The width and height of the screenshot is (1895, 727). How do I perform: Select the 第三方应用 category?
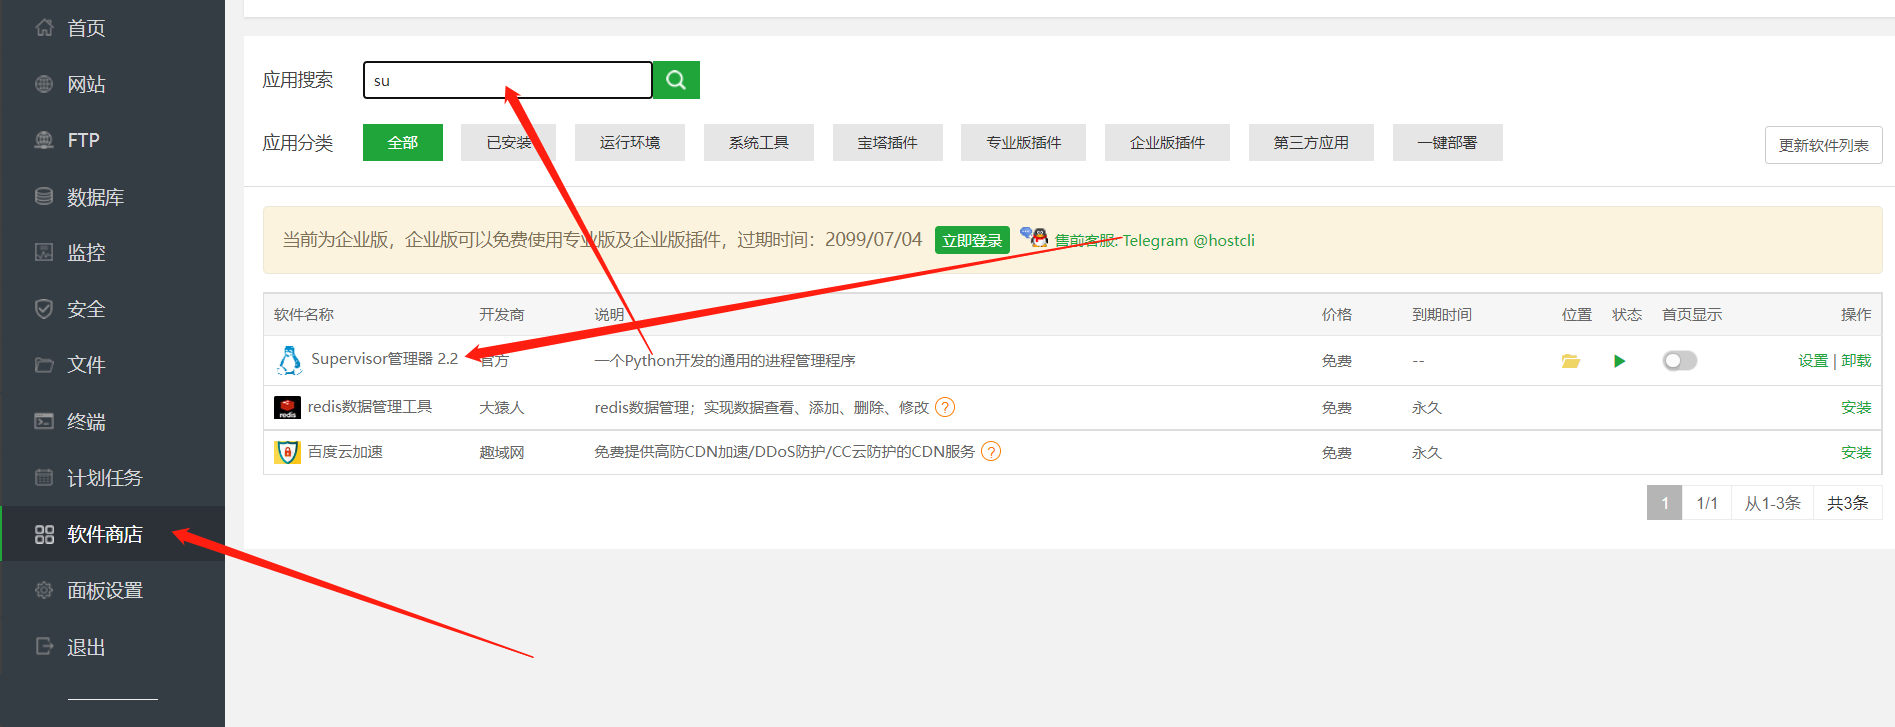[x=1310, y=143]
